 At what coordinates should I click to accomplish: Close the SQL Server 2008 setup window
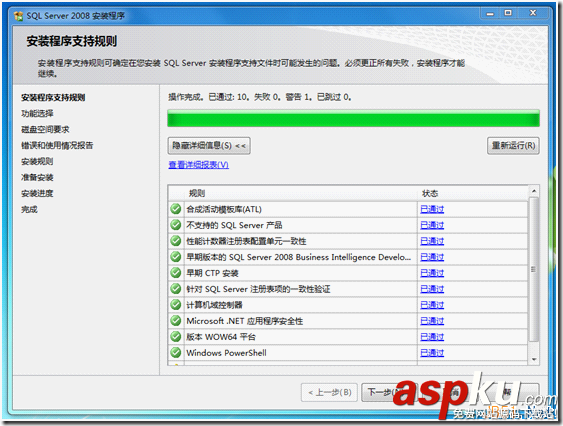(533, 13)
